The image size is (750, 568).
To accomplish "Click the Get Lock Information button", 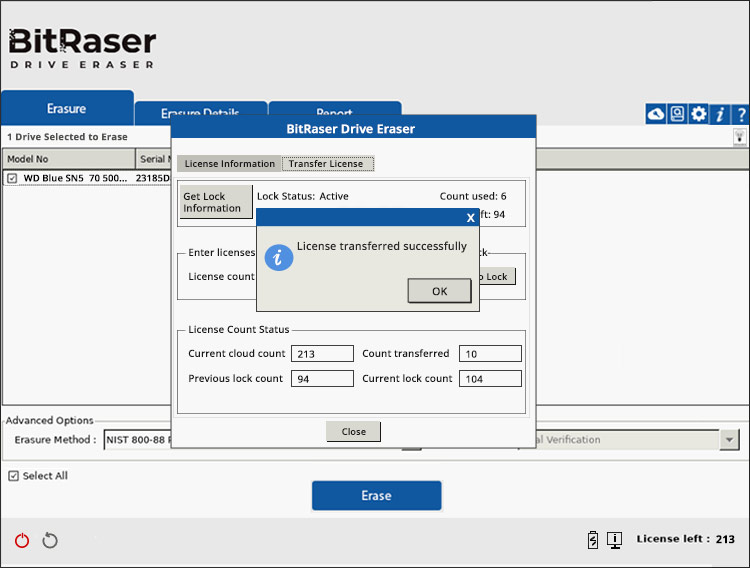I will point(215,202).
